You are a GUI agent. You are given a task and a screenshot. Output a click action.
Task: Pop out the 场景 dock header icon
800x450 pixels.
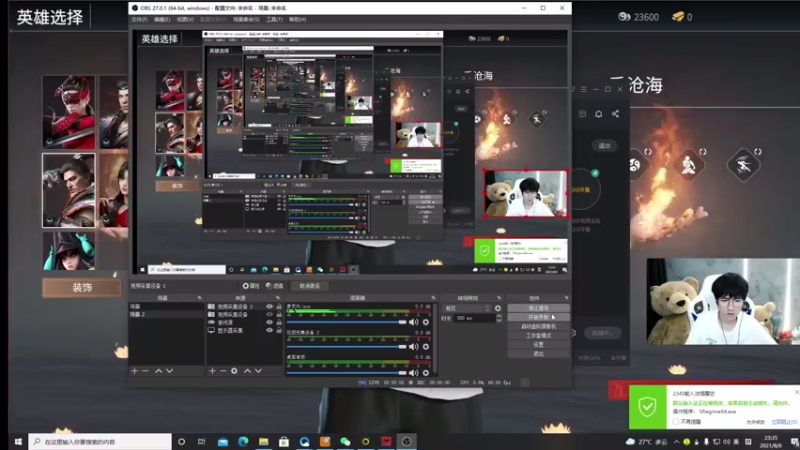(199, 297)
